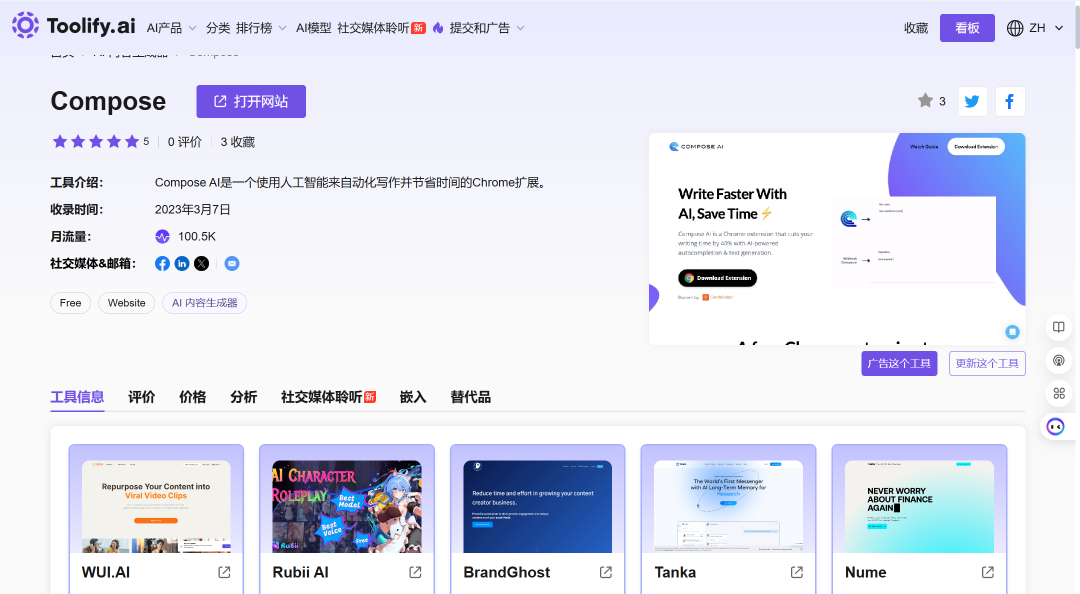
Task: Open the AI模型 menu item
Action: click(313, 28)
